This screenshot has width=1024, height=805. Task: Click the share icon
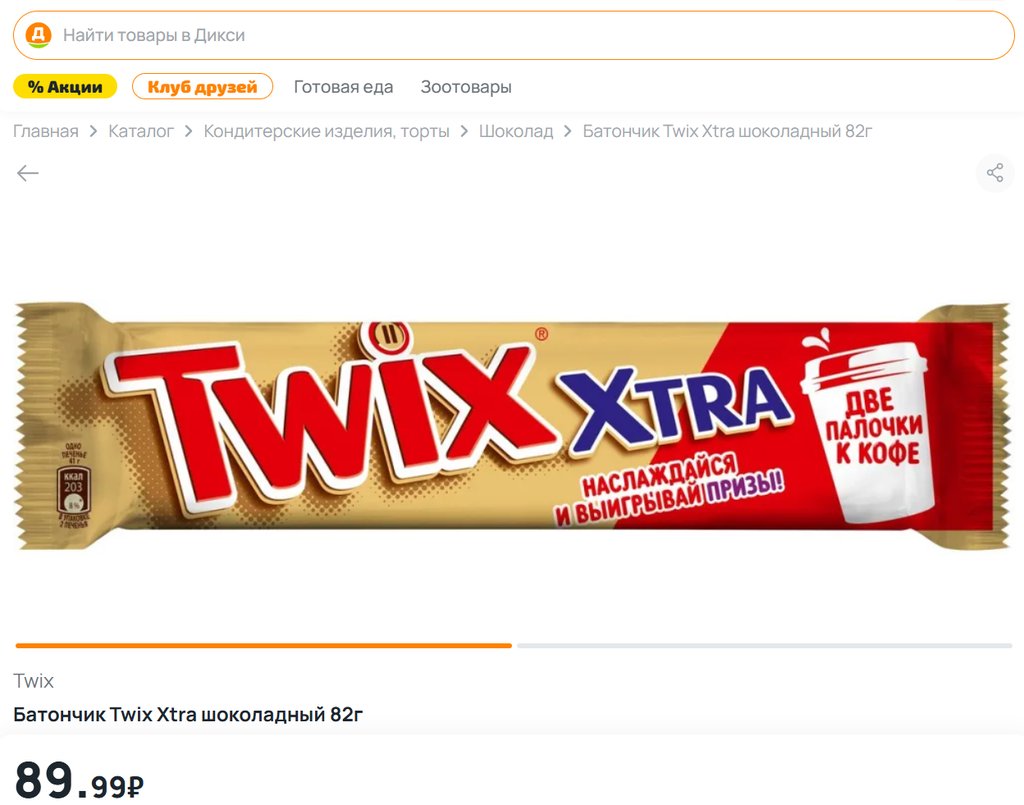point(995,173)
